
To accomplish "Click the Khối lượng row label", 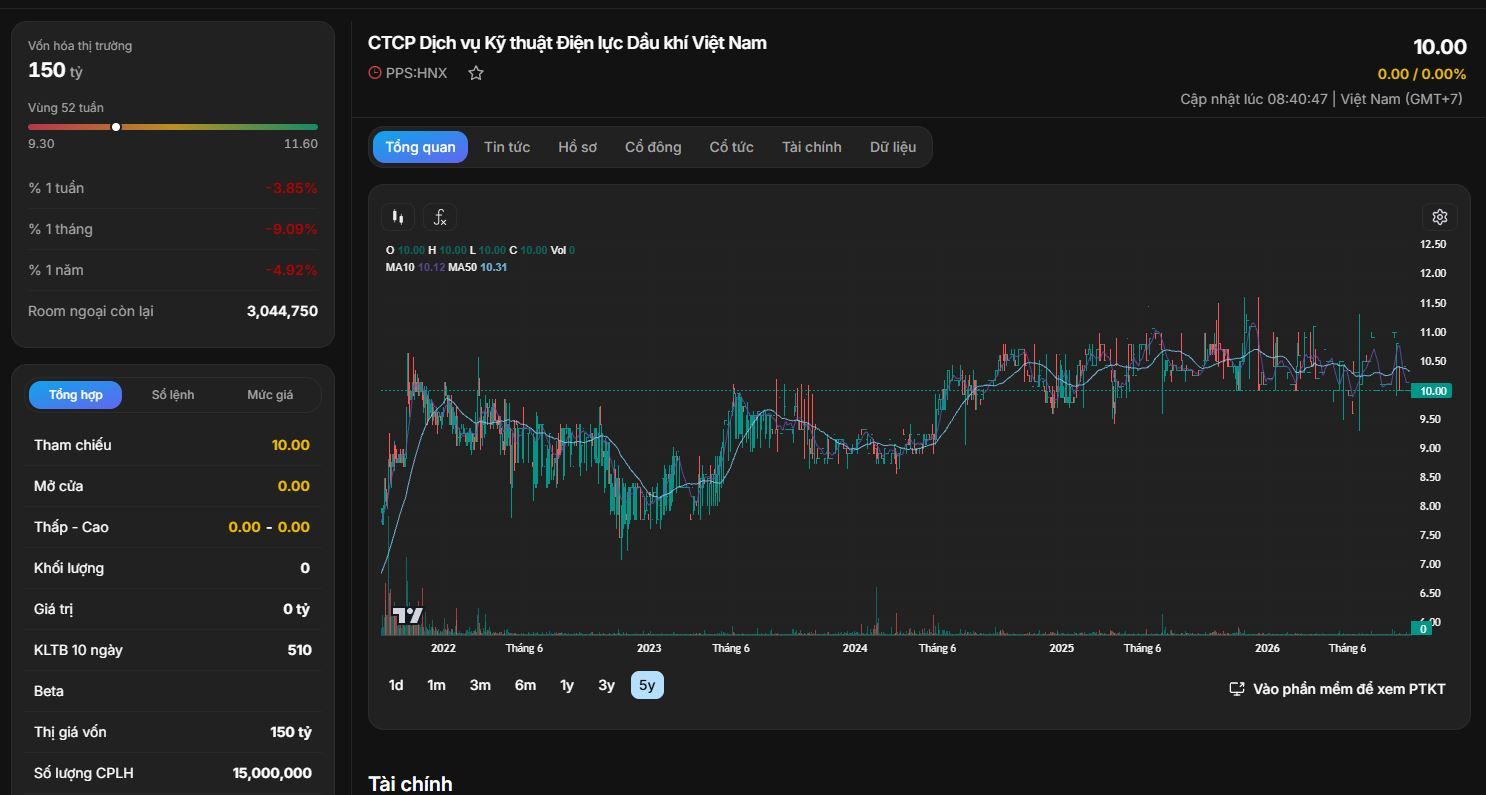I will [69, 568].
